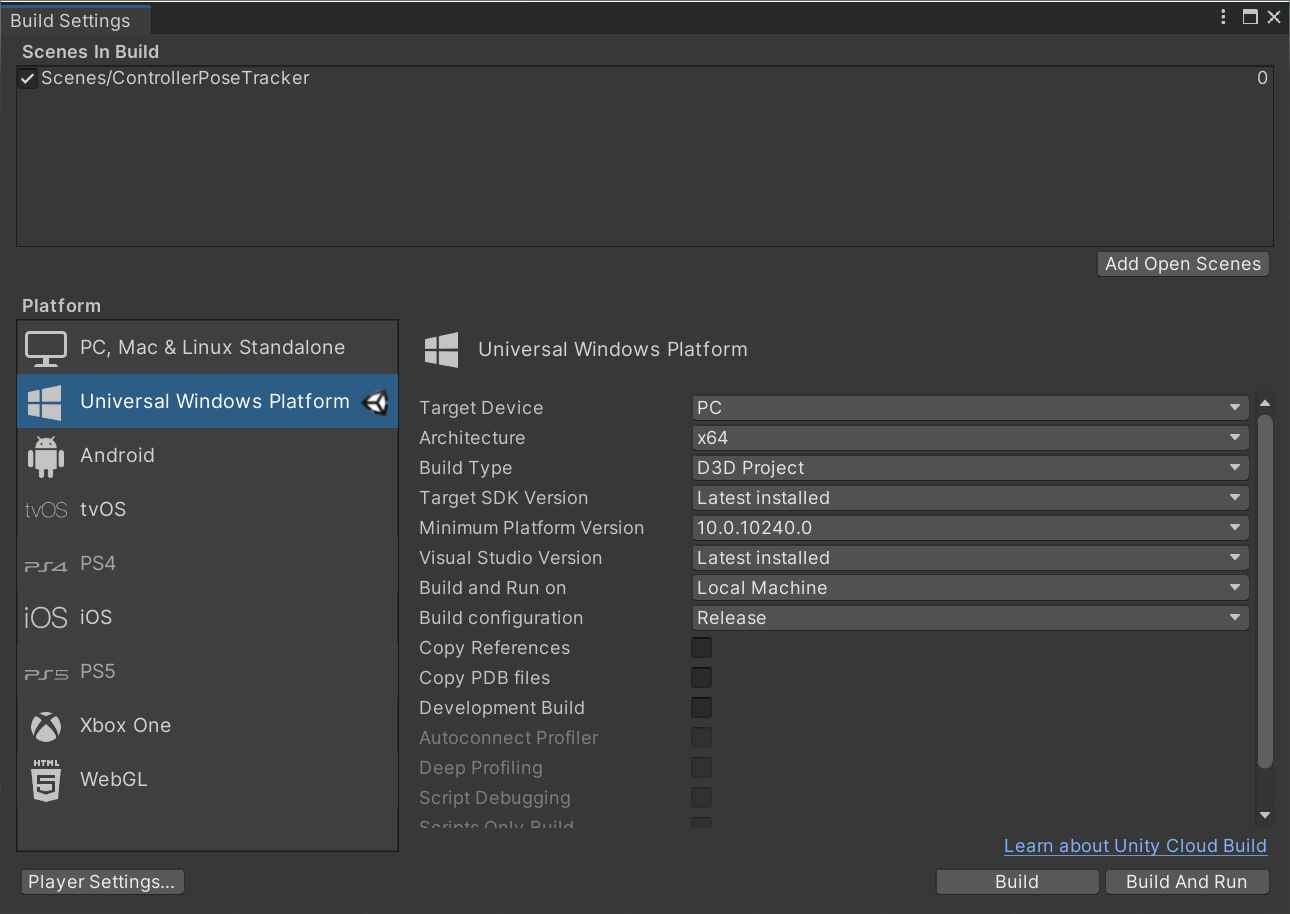Maximize the Build Settings window
Image resolution: width=1290 pixels, height=914 pixels.
[x=1250, y=17]
